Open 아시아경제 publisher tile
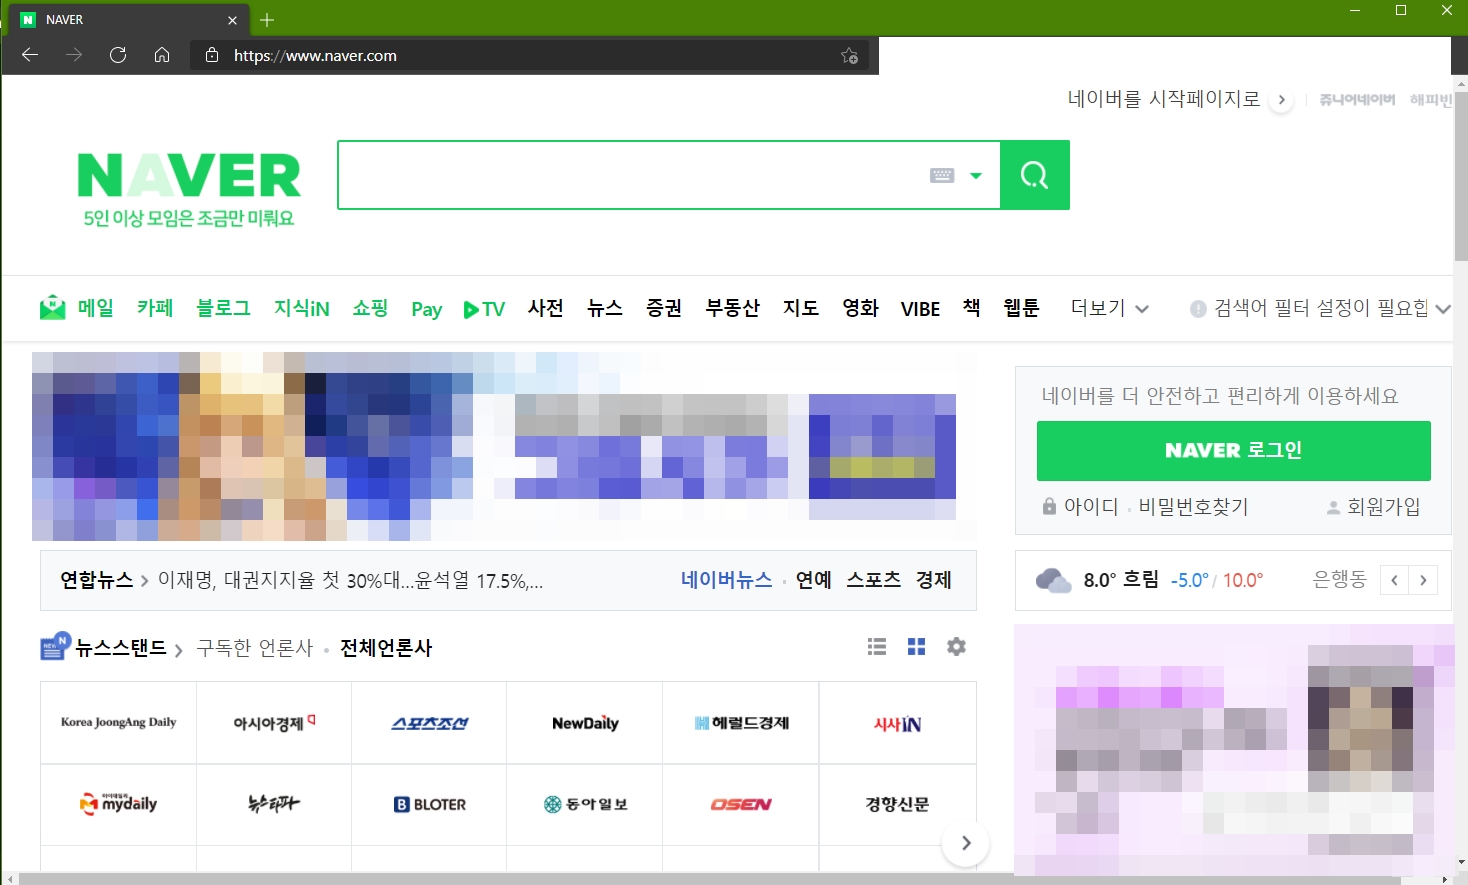This screenshot has height=885, width=1468. tap(274, 723)
